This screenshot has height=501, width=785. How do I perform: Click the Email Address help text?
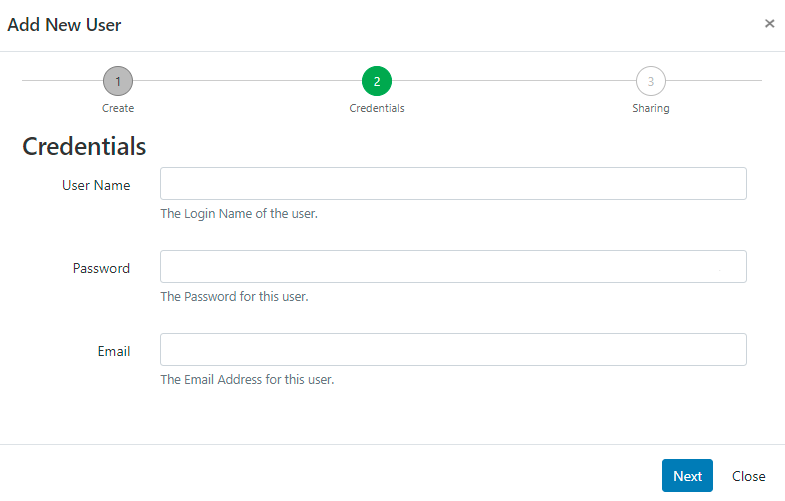[x=247, y=379]
